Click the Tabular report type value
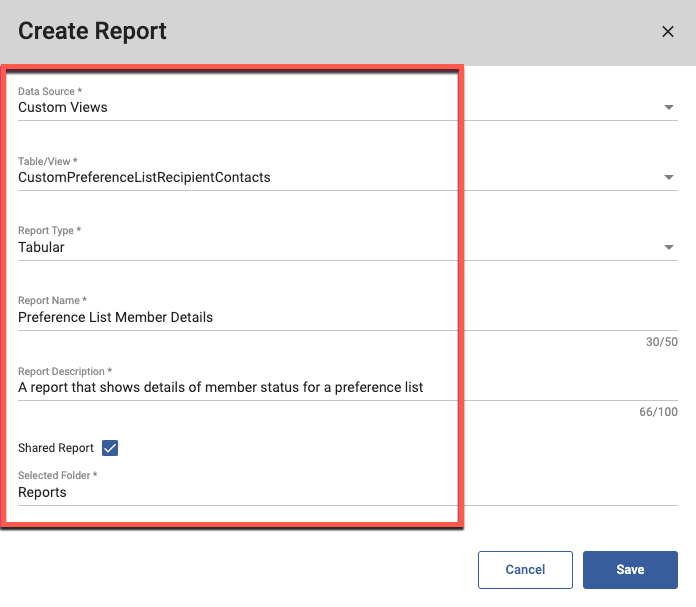 41,247
